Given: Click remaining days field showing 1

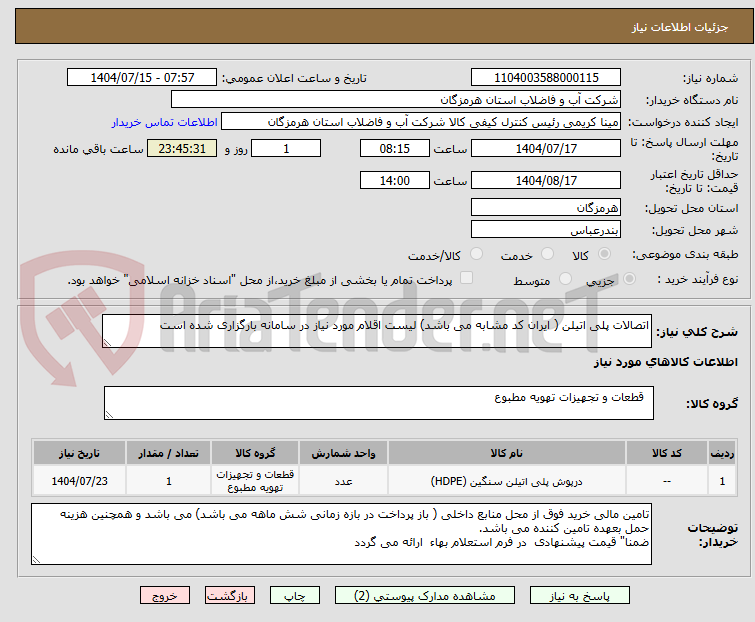Looking at the screenshot, I should (x=286, y=148).
